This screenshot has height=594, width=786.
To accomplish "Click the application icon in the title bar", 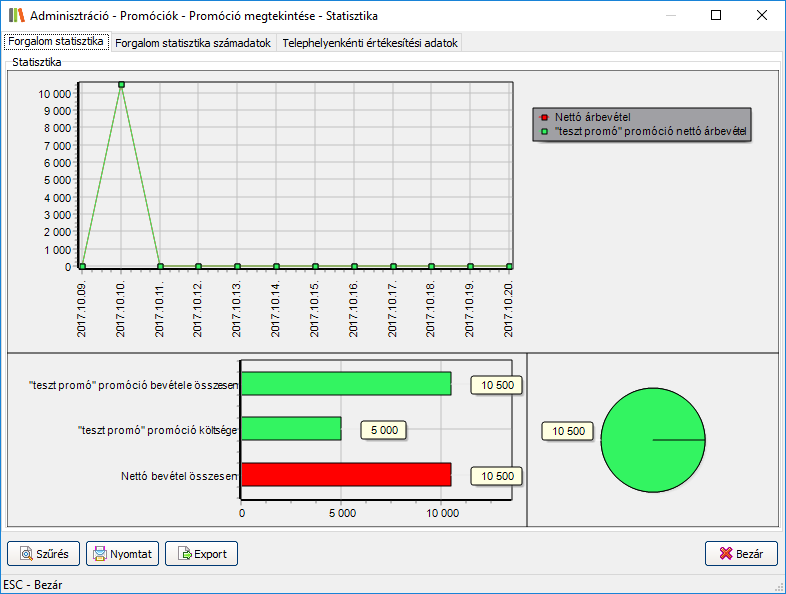I will tap(16, 16).
